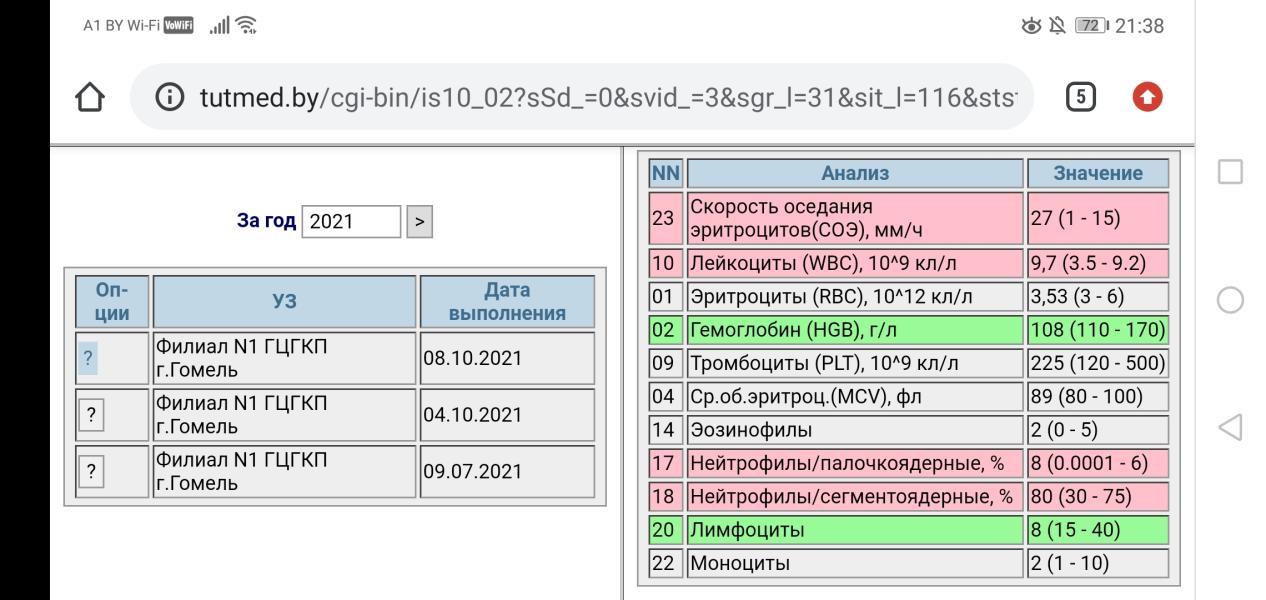Open the tab switcher showing 5 tabs
Screen dimensions: 1266x600
pyautogui.click(x=1082, y=98)
